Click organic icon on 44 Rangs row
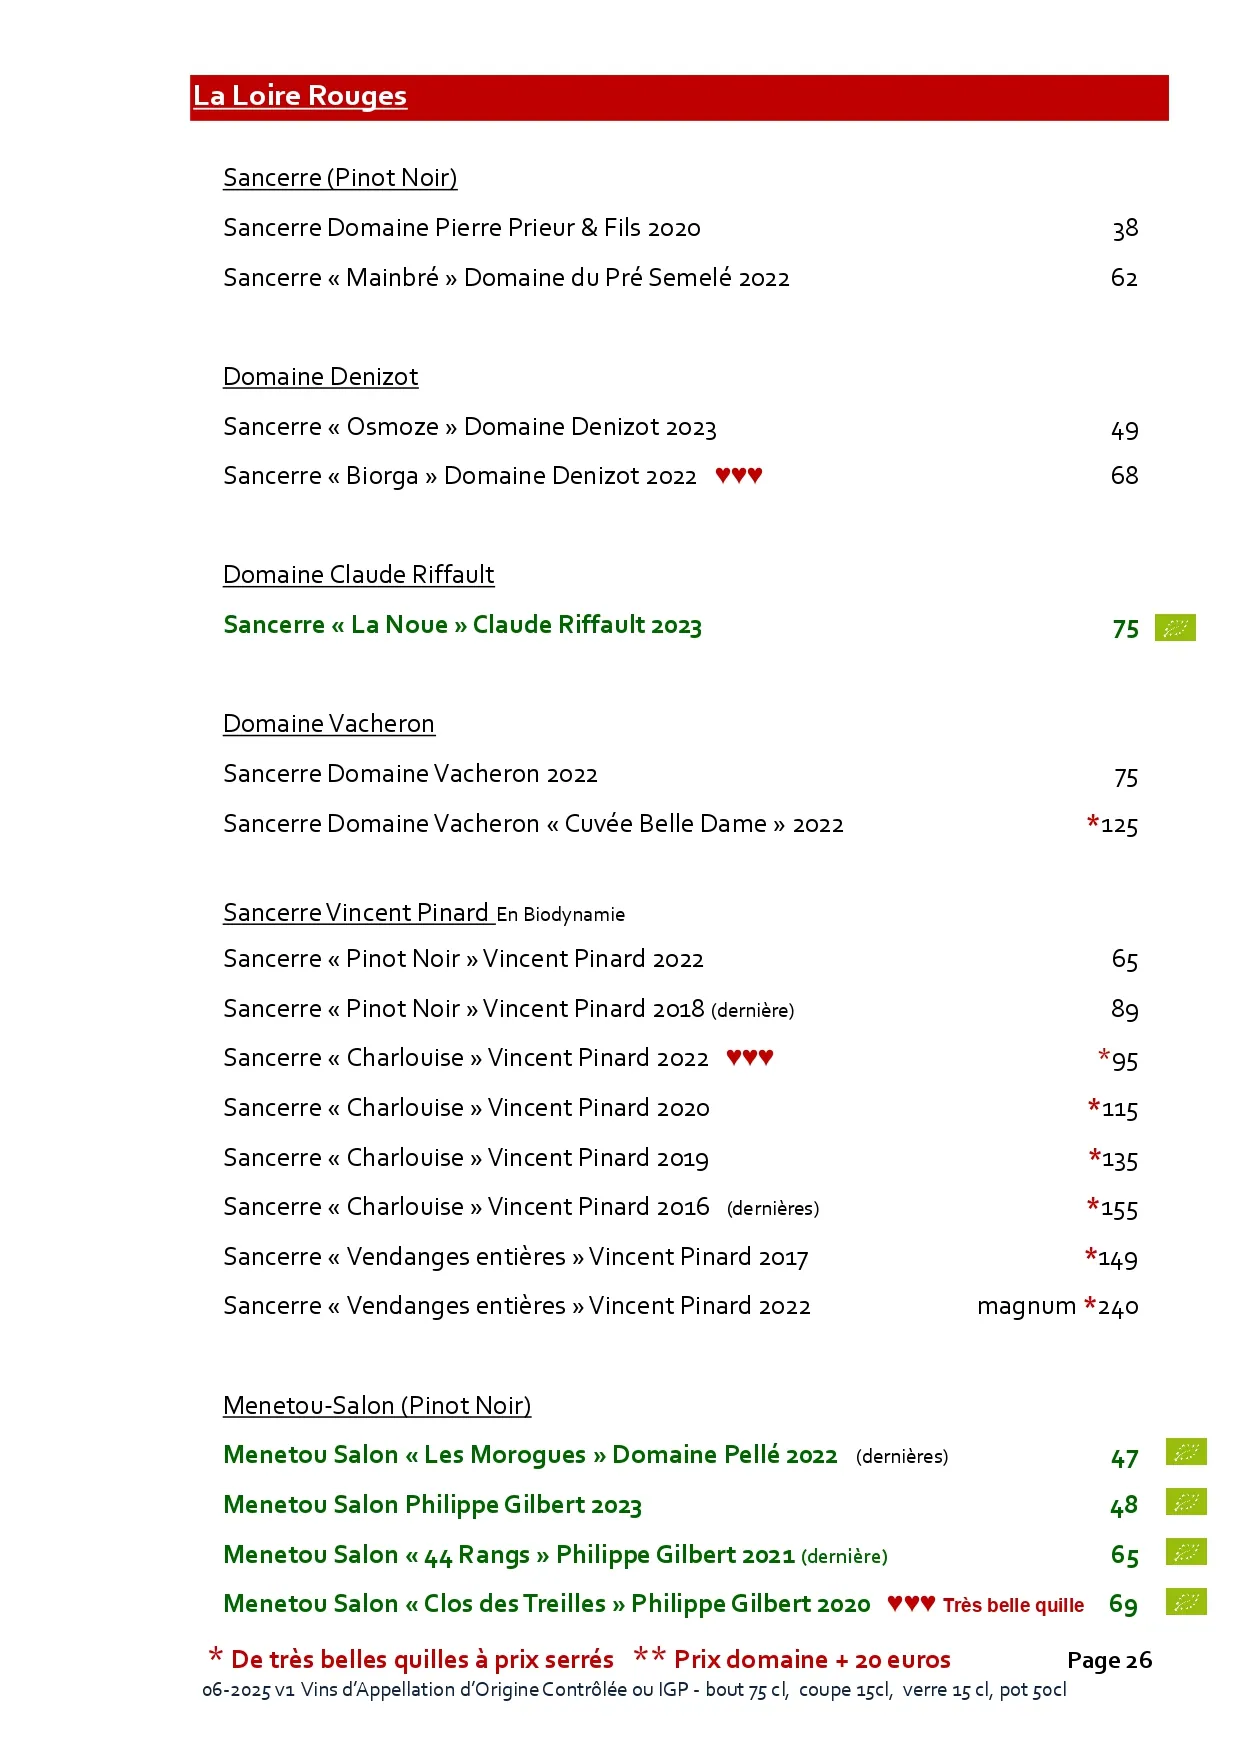Viewport: 1241px width, 1755px height. coord(1186,1552)
